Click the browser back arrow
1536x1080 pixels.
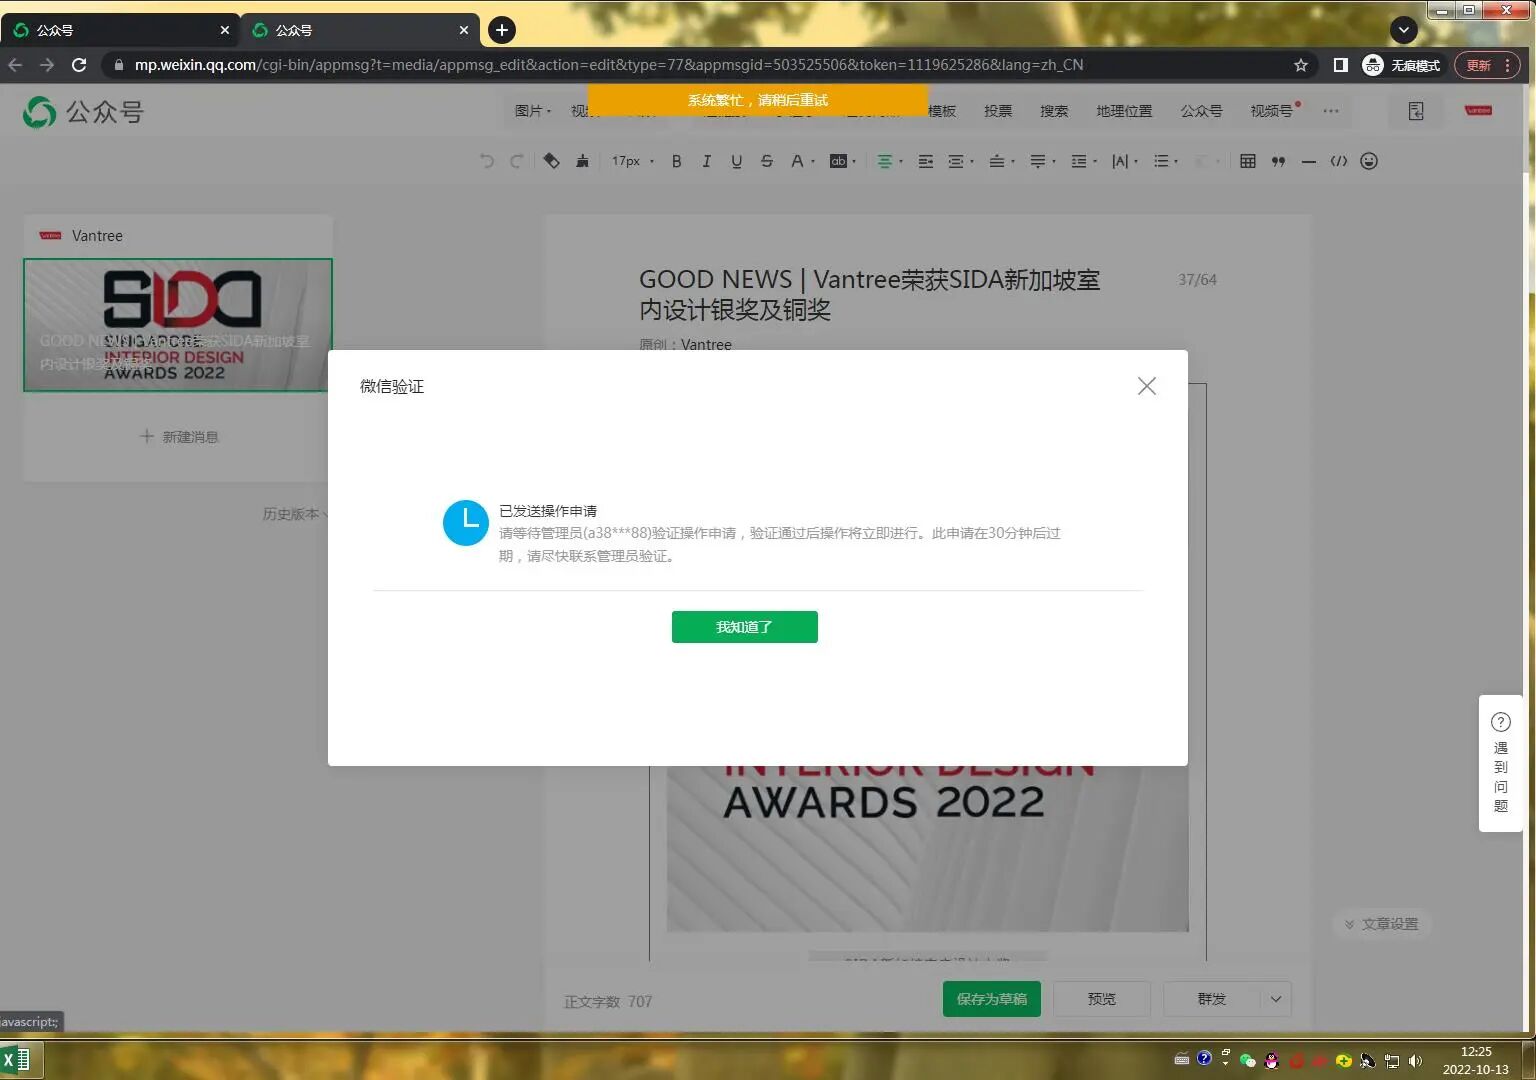[x=15, y=65]
